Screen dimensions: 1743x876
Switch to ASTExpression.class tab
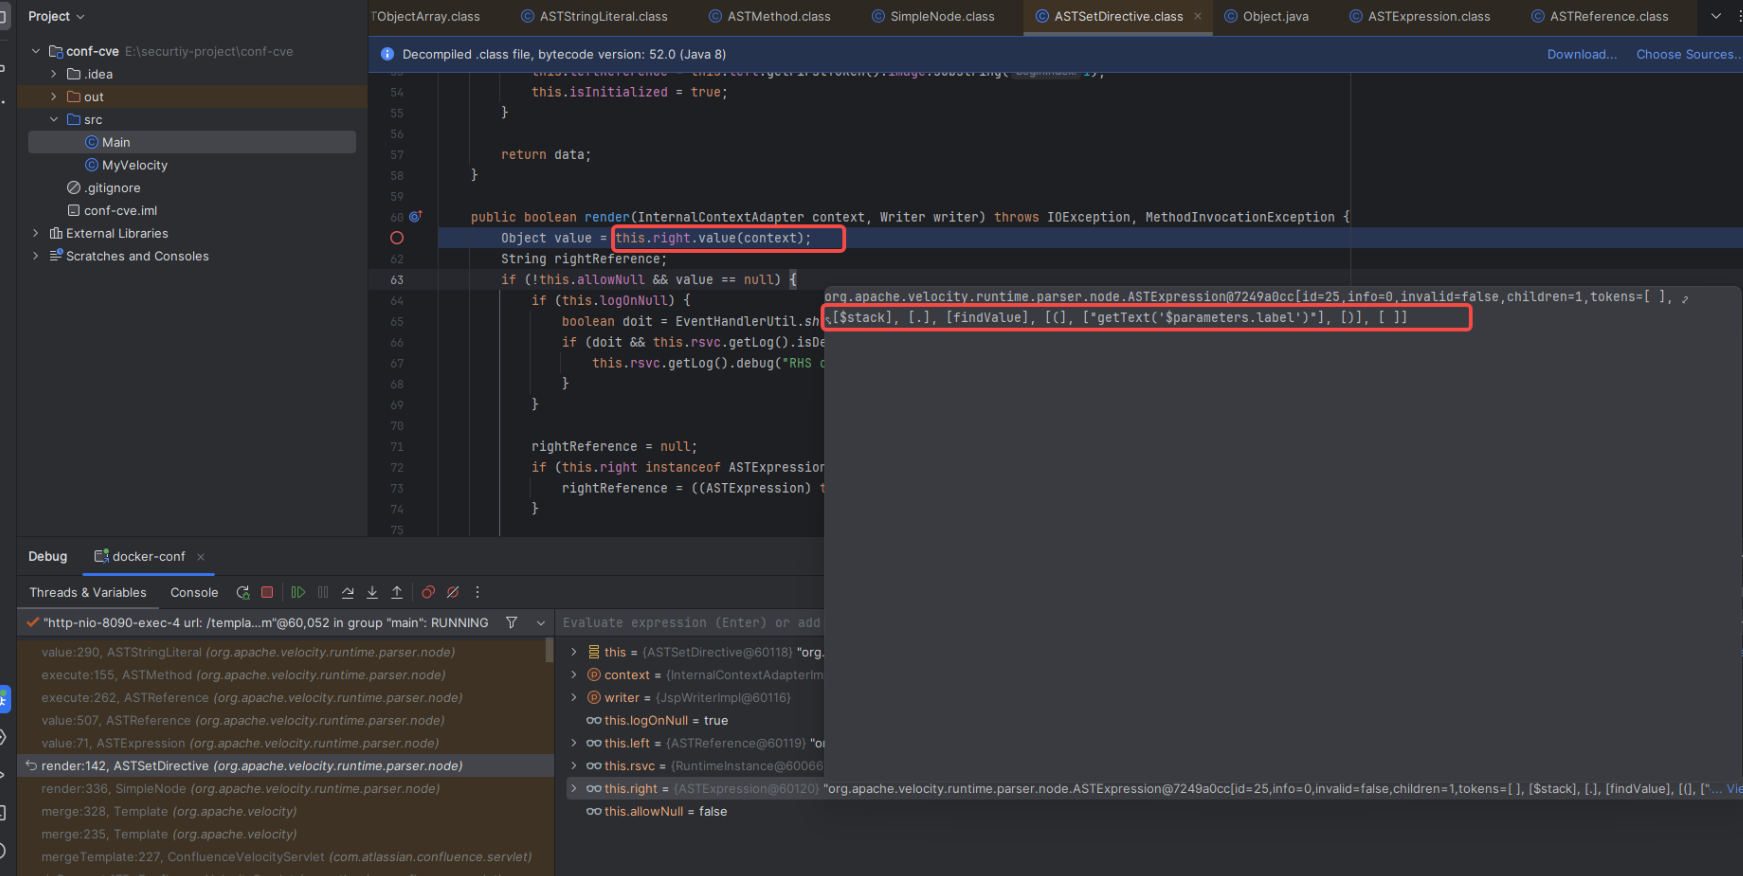1419,16
